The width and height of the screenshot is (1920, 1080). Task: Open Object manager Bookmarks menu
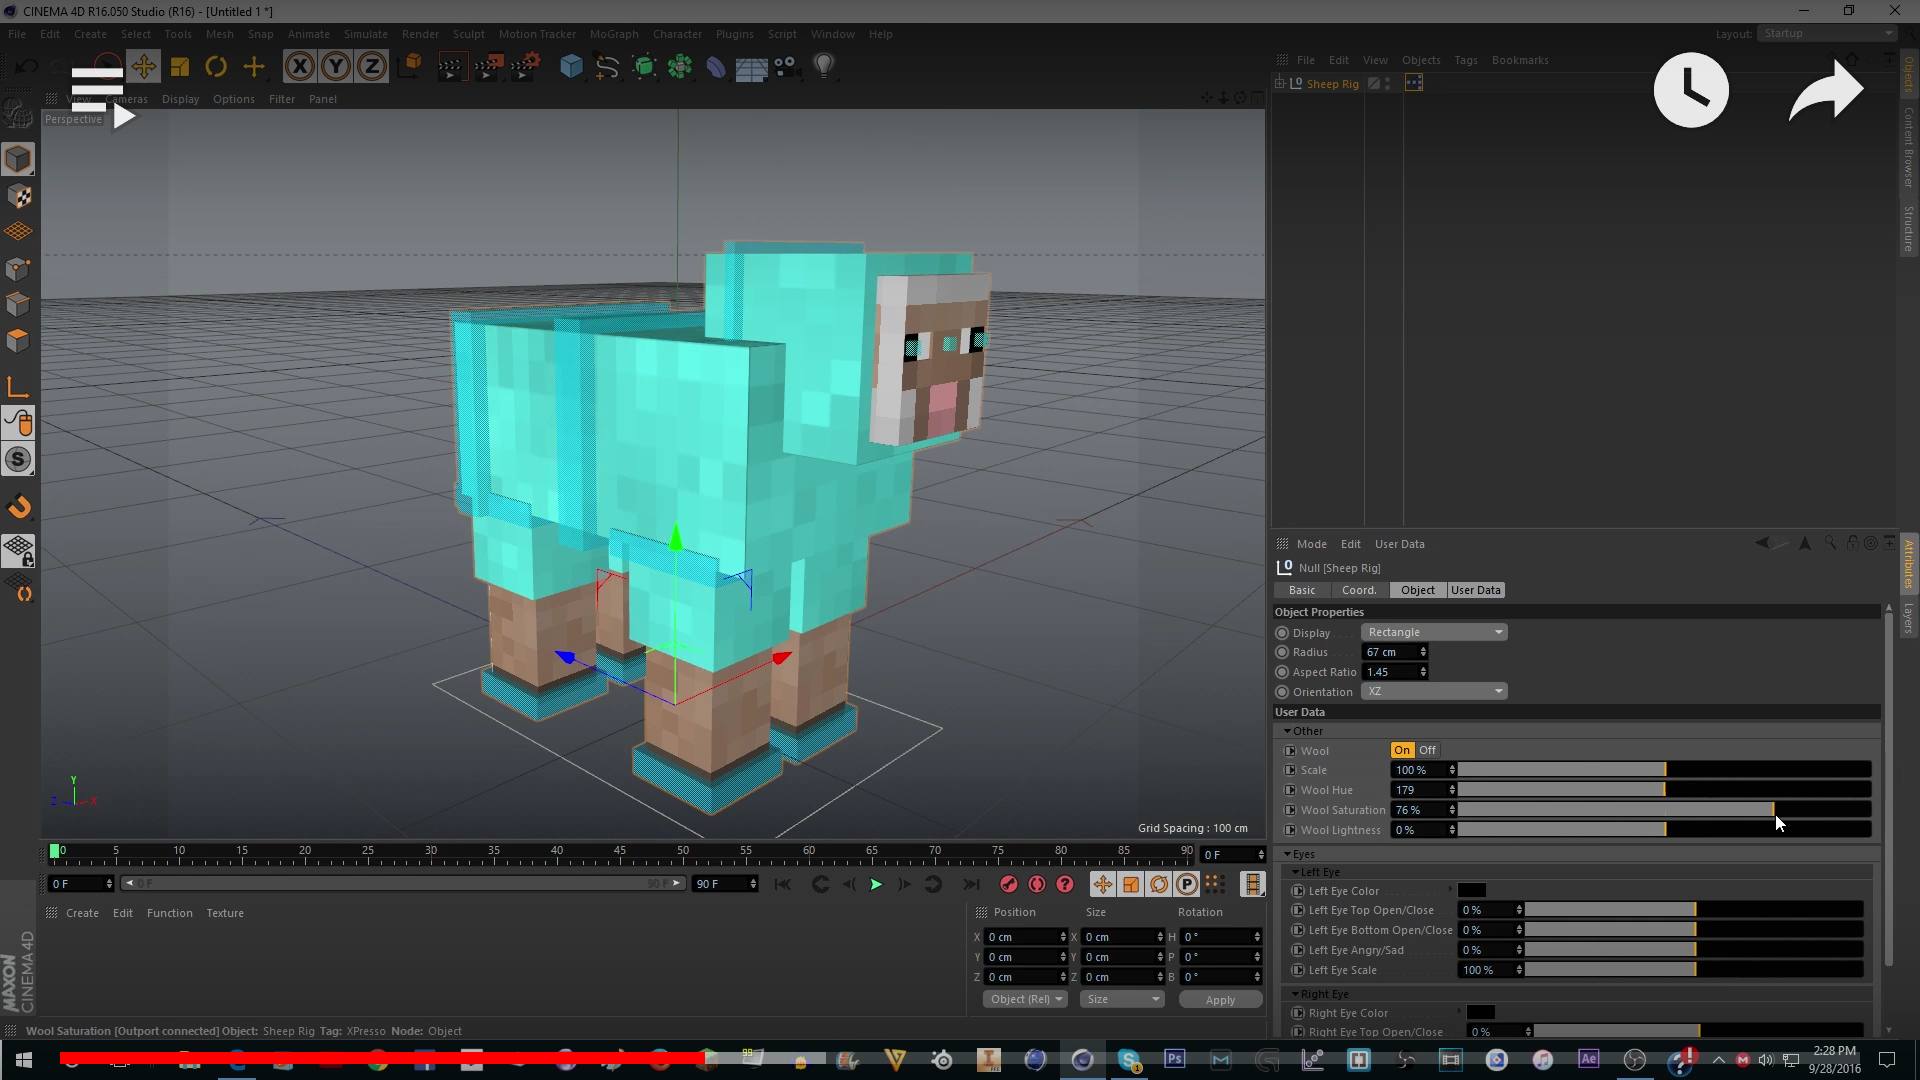1520,60
